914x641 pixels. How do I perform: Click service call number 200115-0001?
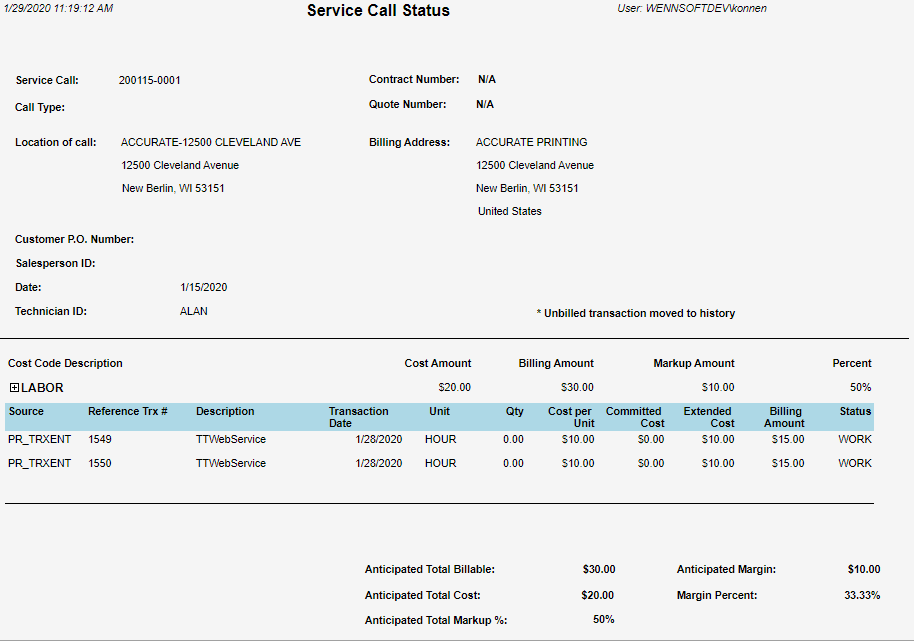tap(149, 80)
